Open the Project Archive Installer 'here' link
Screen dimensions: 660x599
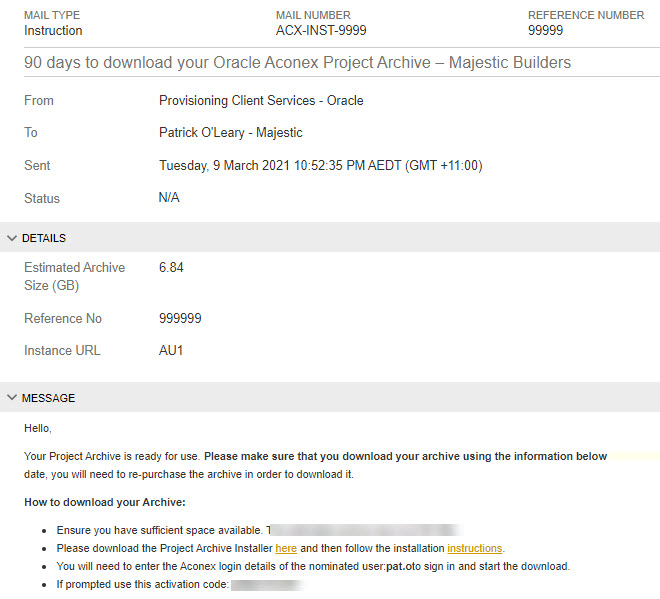(x=286, y=548)
